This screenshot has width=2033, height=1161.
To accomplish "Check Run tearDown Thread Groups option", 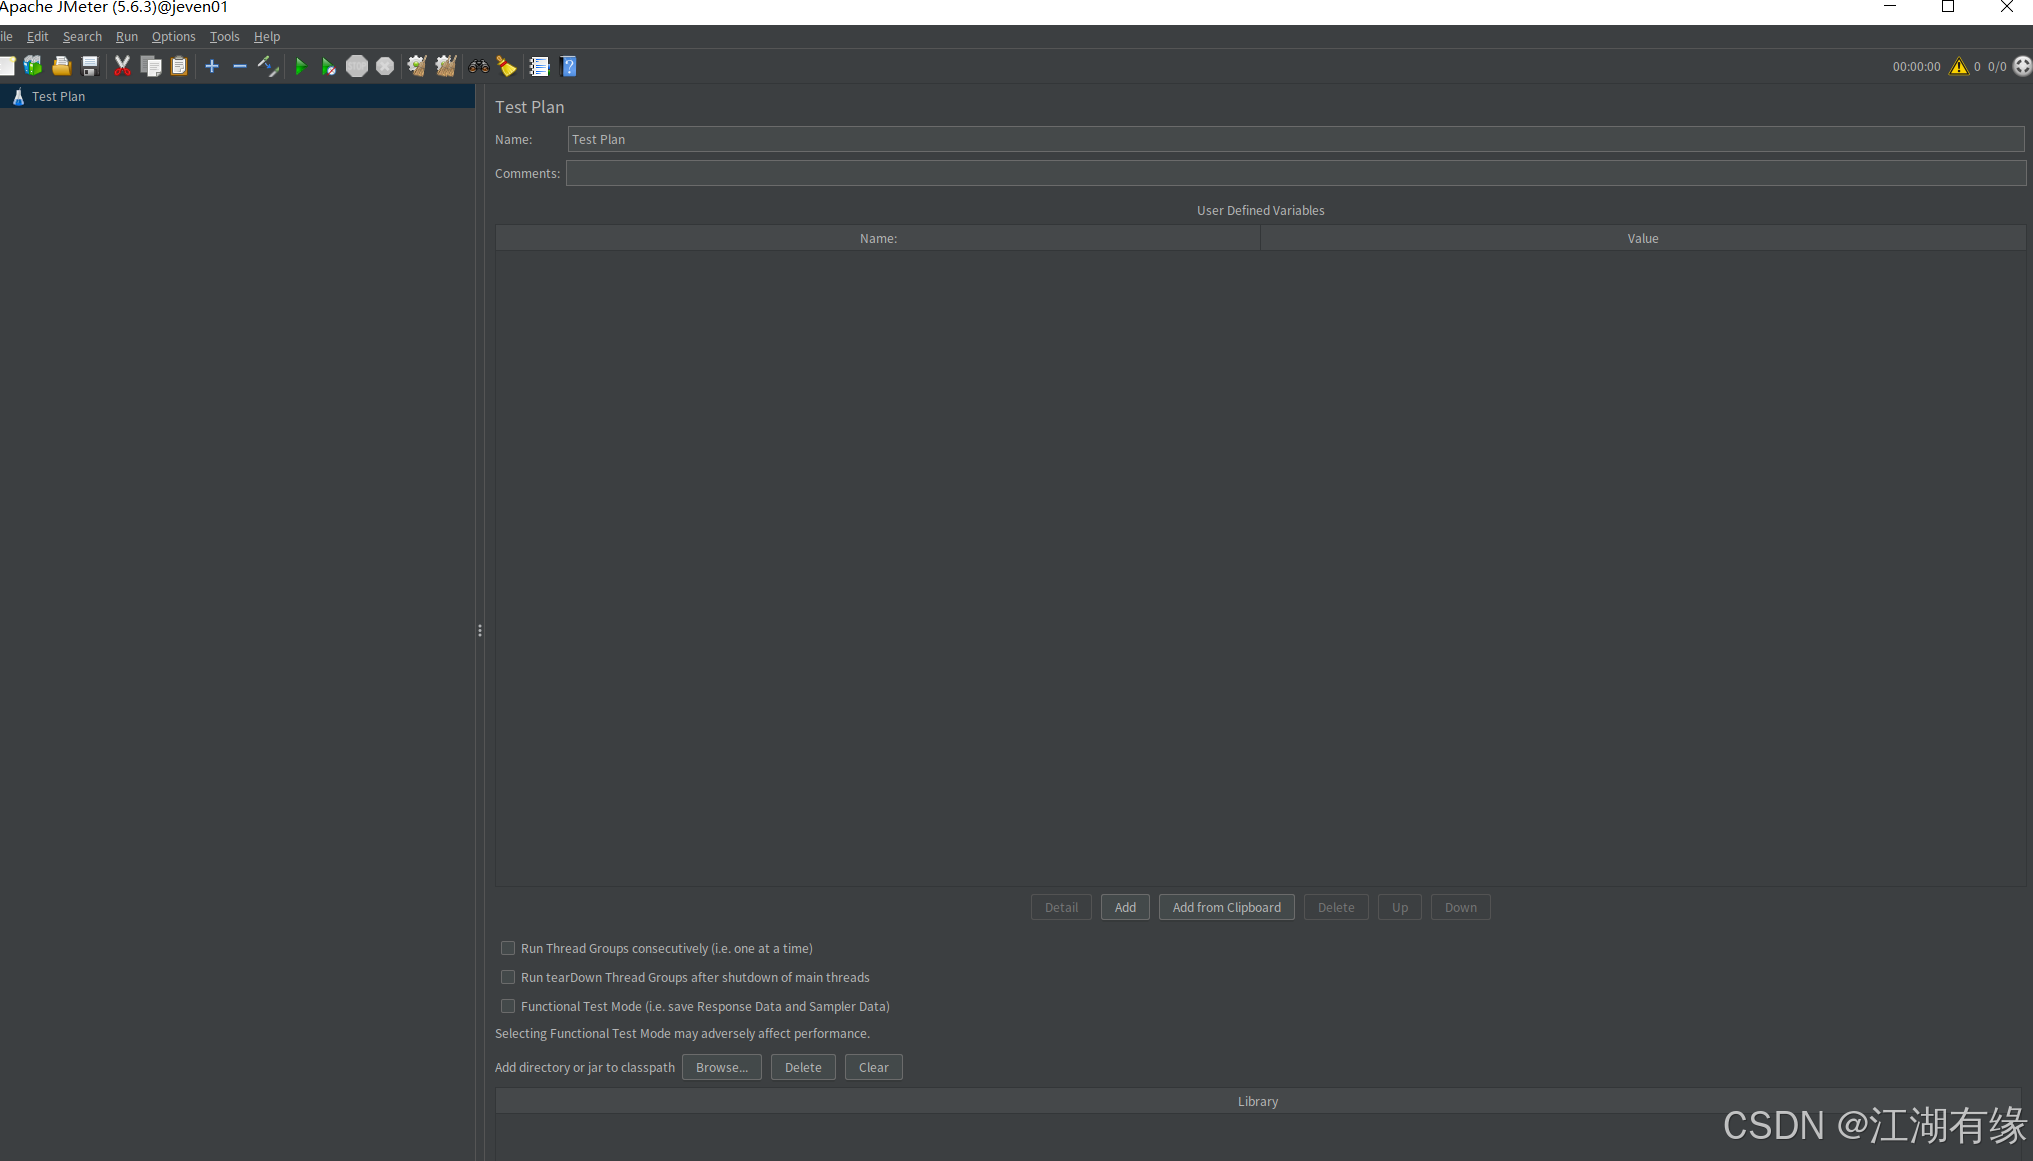I will point(508,977).
